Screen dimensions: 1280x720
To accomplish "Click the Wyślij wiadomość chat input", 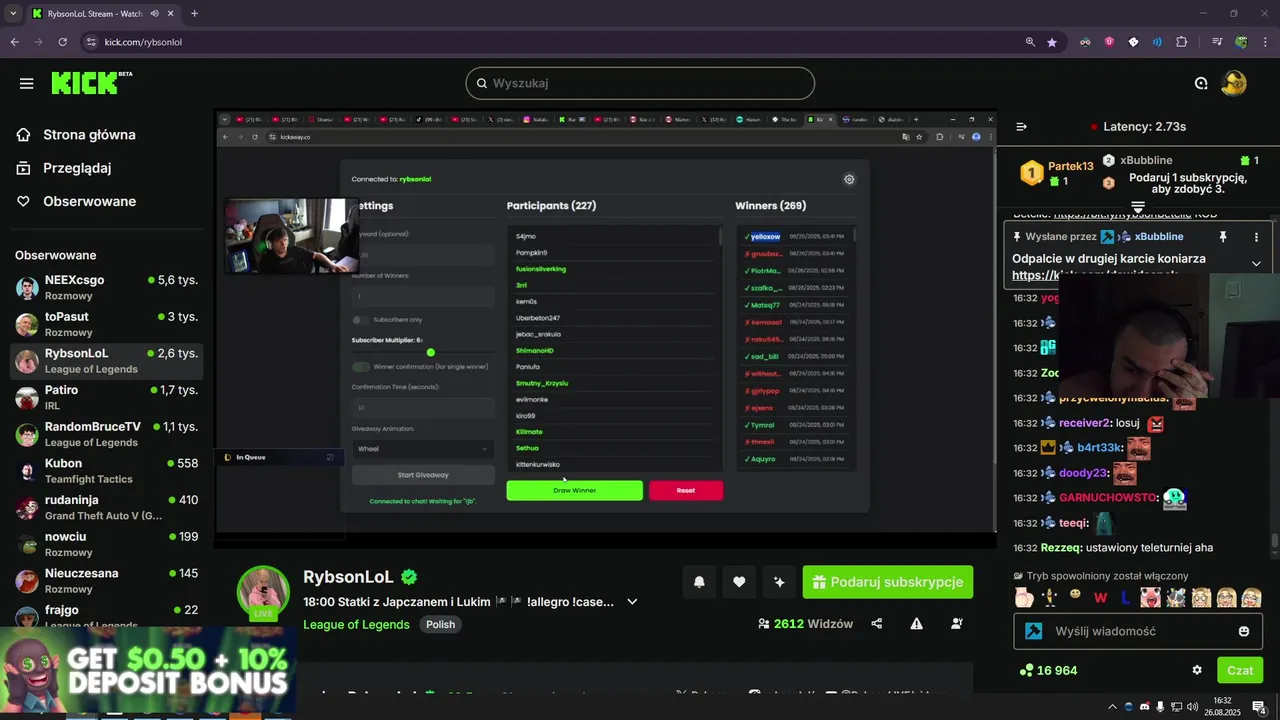I will pos(1138,631).
